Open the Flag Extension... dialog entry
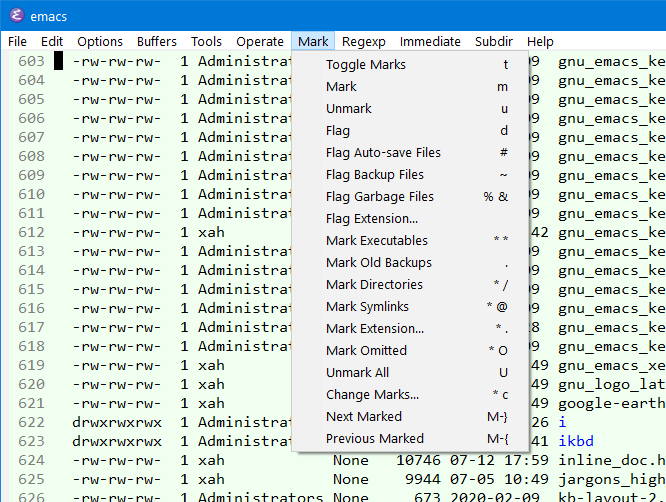 click(372, 219)
